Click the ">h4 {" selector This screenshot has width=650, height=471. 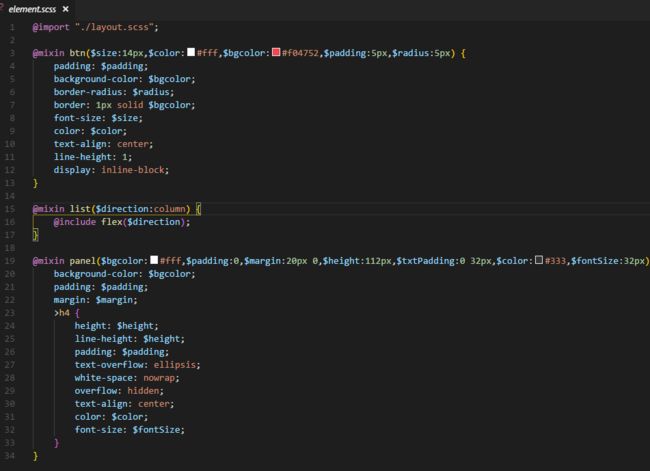click(x=66, y=313)
